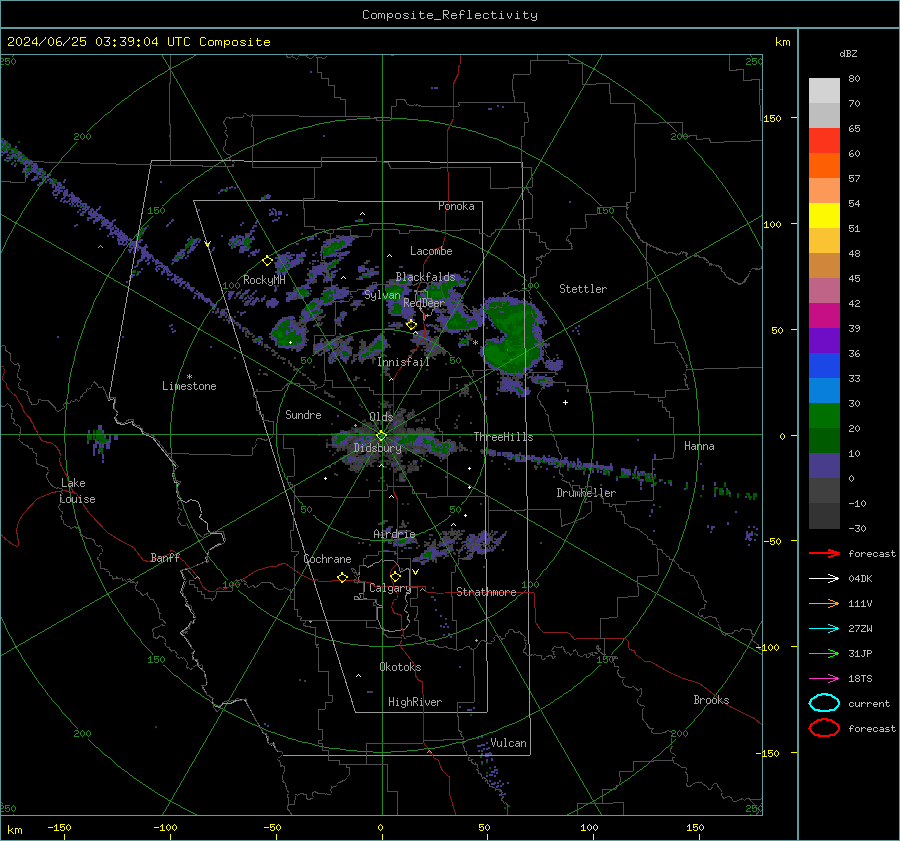Click the Innisfail city label
This screenshot has height=841, width=900.
tap(404, 362)
